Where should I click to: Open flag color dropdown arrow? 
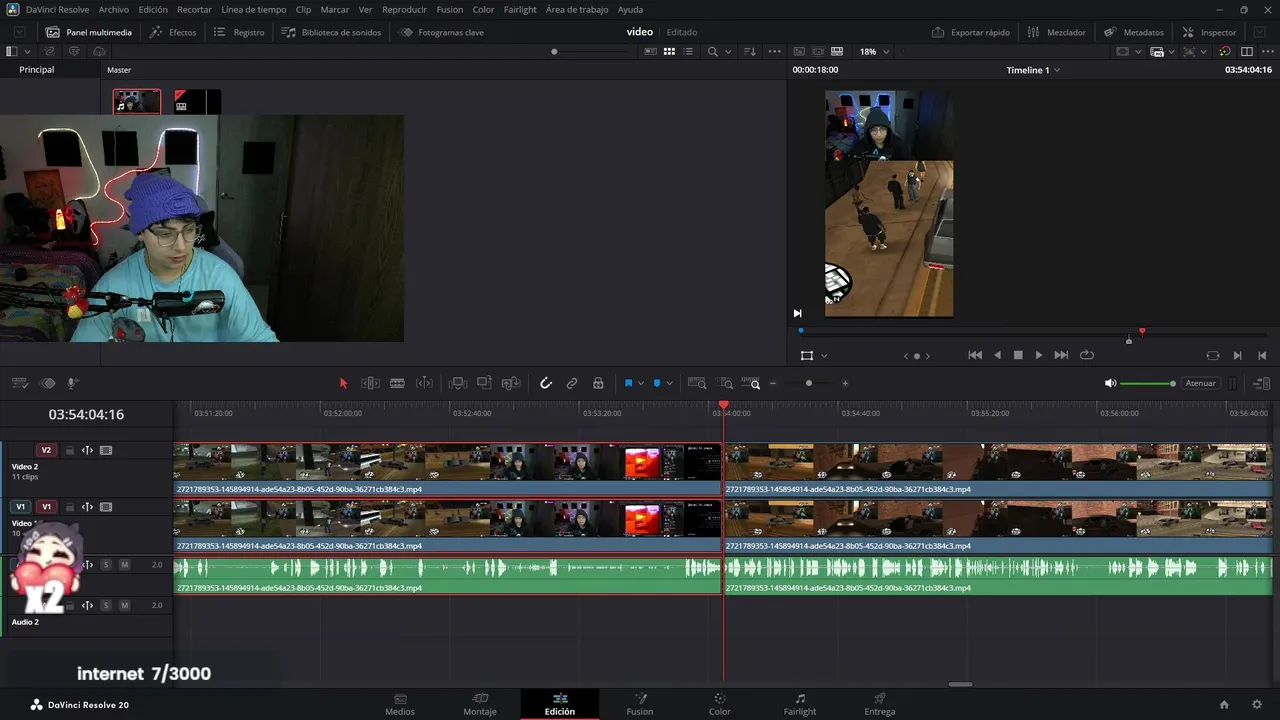coord(641,383)
